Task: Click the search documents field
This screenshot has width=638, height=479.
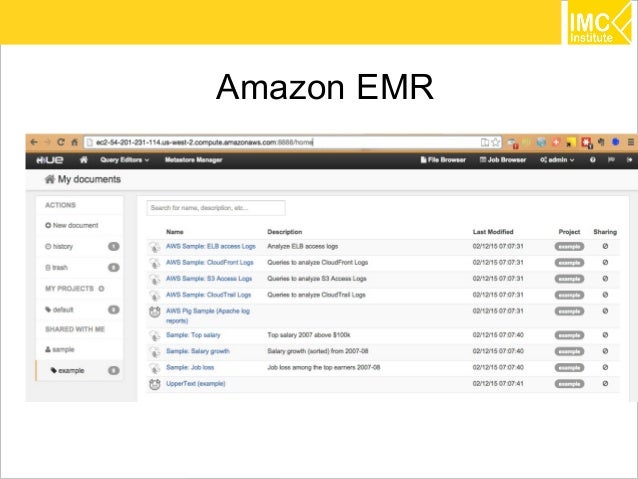Action: [x=216, y=208]
